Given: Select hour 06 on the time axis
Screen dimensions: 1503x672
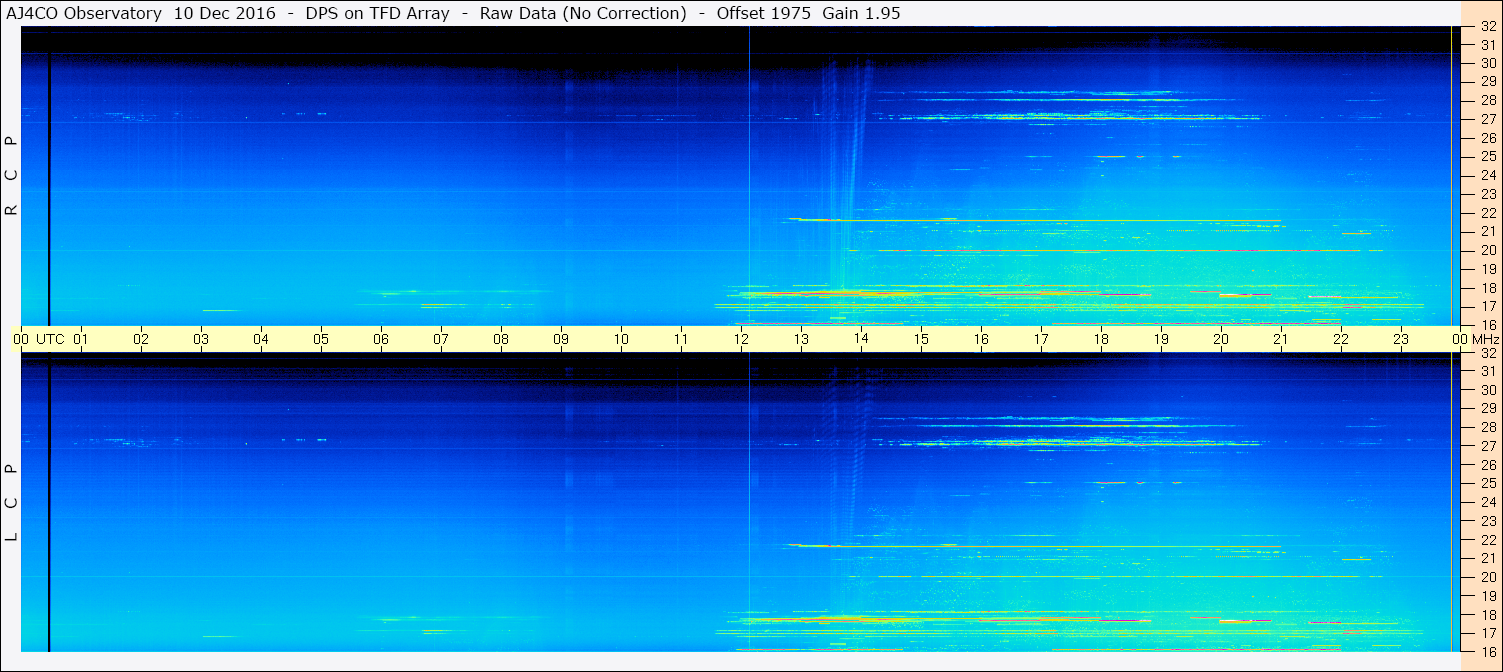Looking at the screenshot, I should click(x=381, y=339).
